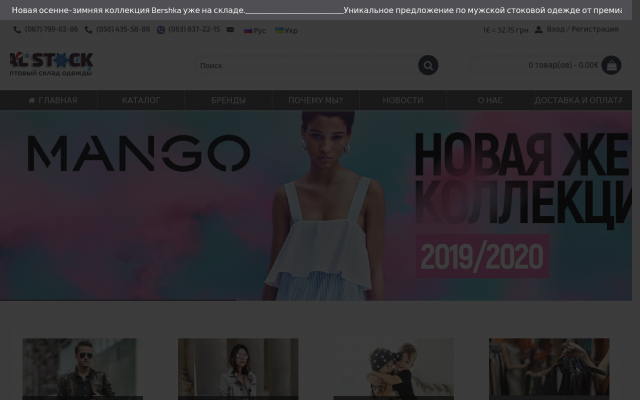Open the О нас menu item

coord(490,100)
